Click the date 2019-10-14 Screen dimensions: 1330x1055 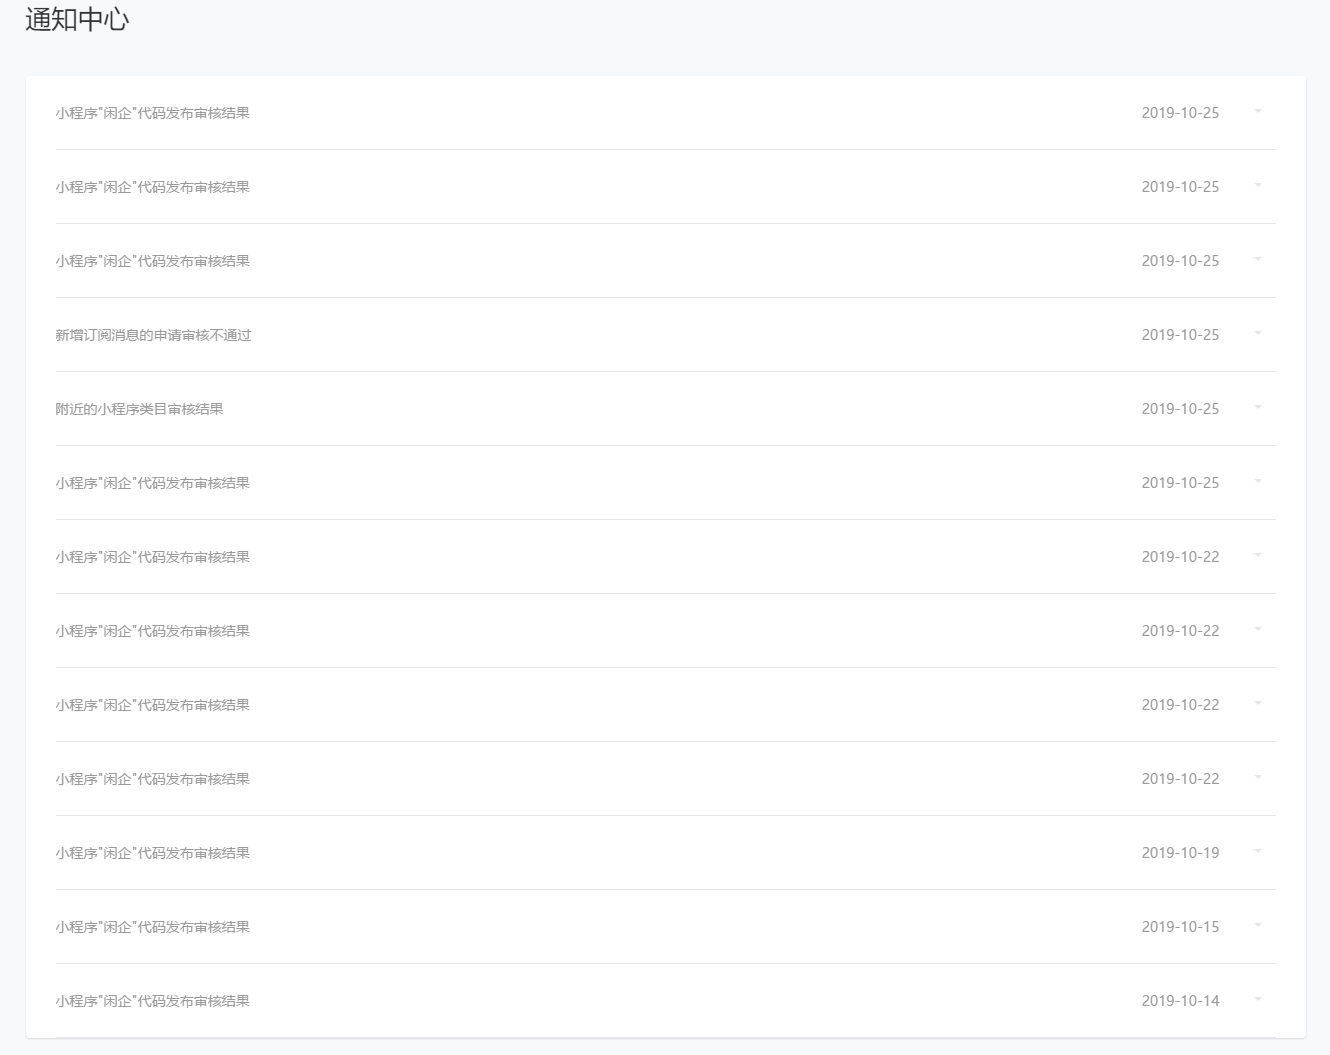click(x=1180, y=1001)
